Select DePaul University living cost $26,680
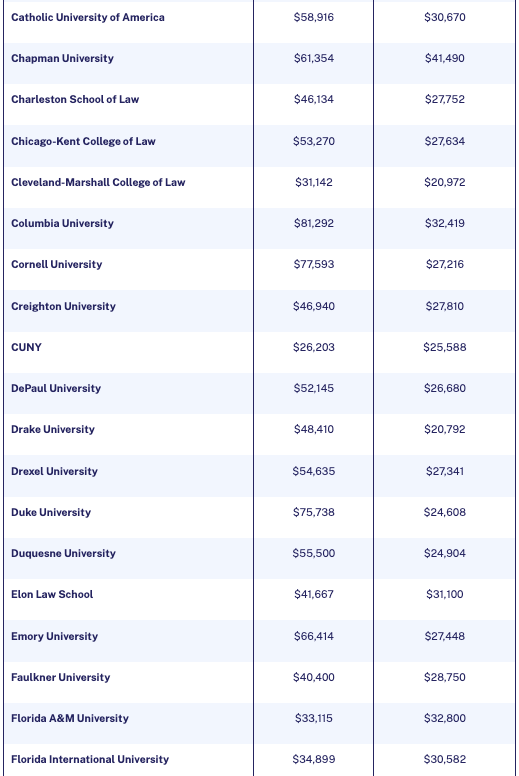The image size is (519, 776). click(444, 388)
